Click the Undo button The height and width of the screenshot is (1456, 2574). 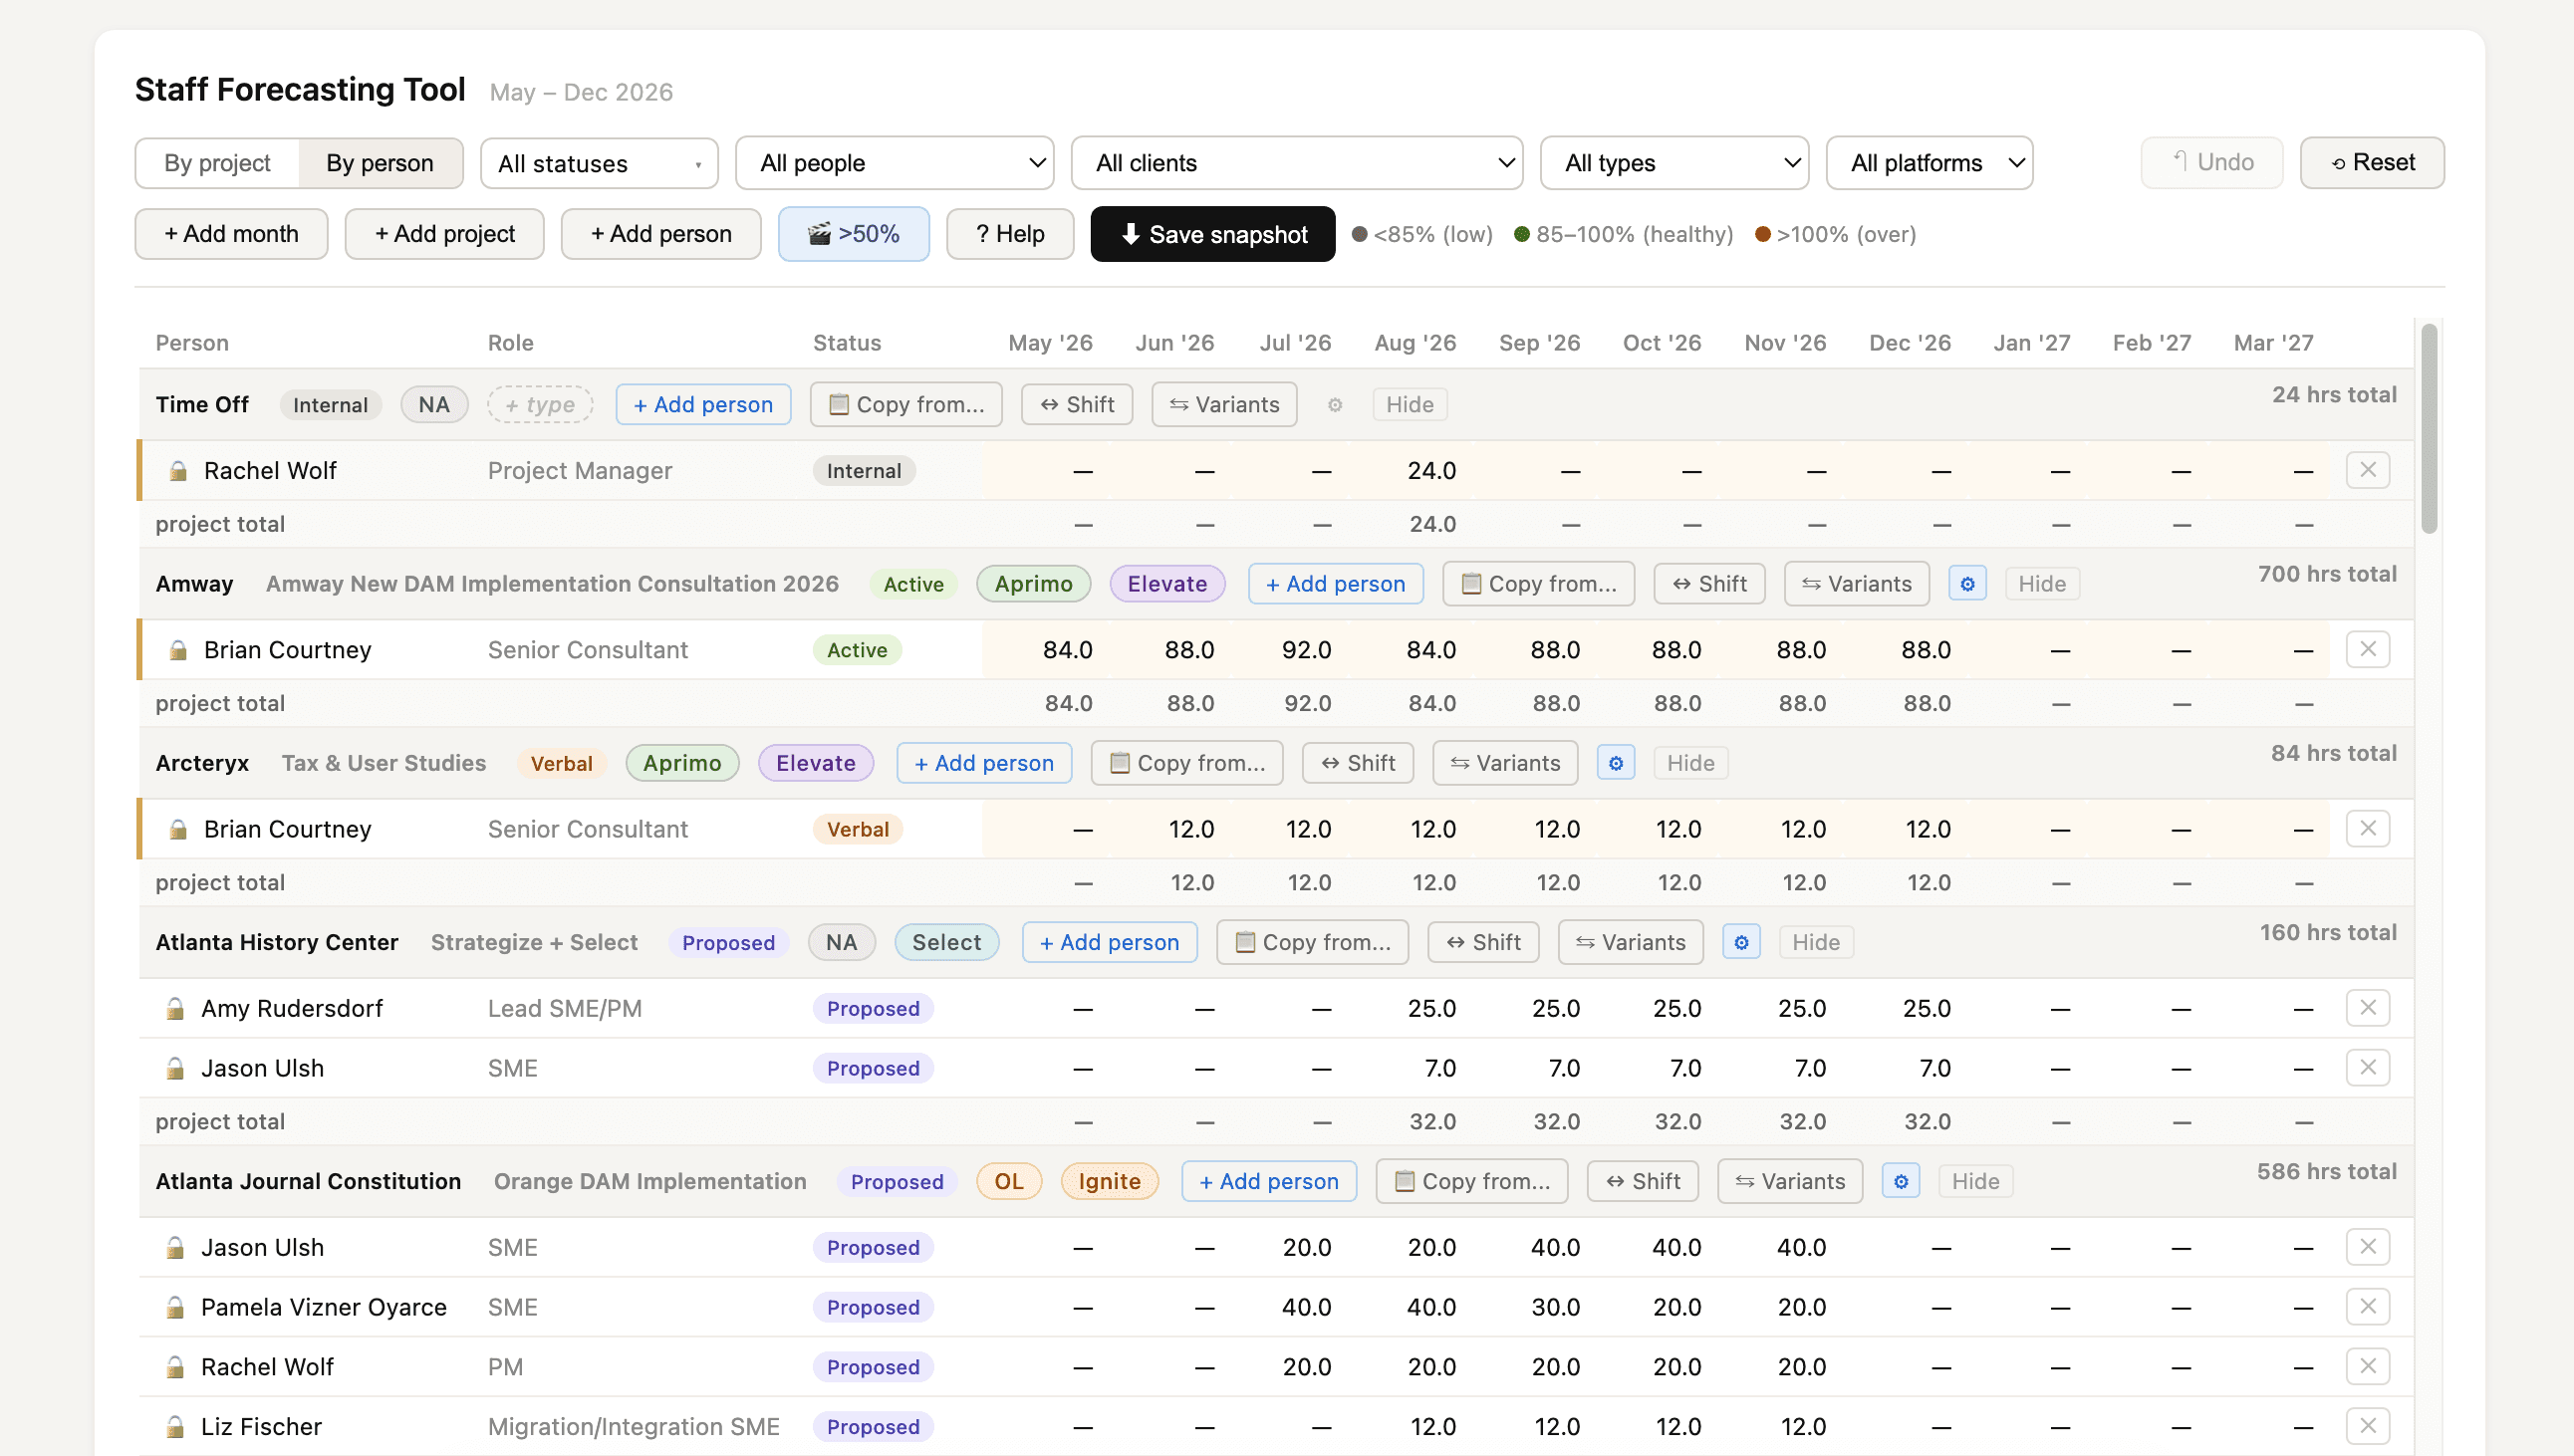coord(2212,163)
